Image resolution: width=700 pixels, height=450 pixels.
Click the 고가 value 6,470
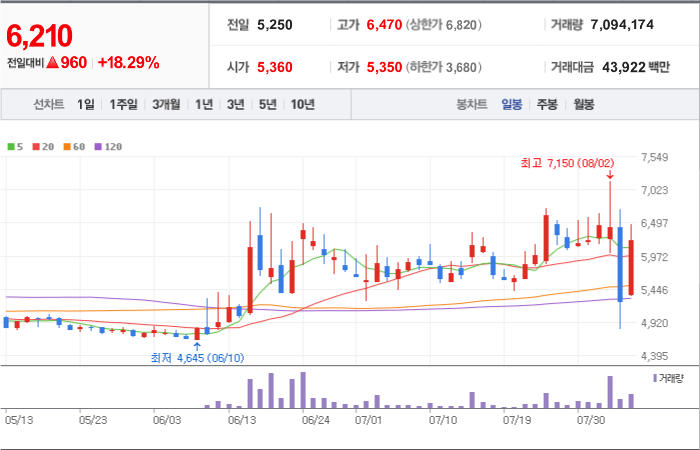(384, 25)
